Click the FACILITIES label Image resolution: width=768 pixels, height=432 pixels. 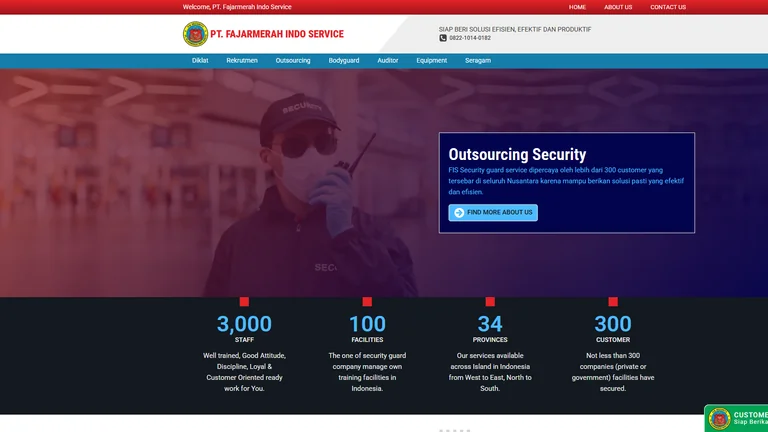367,340
